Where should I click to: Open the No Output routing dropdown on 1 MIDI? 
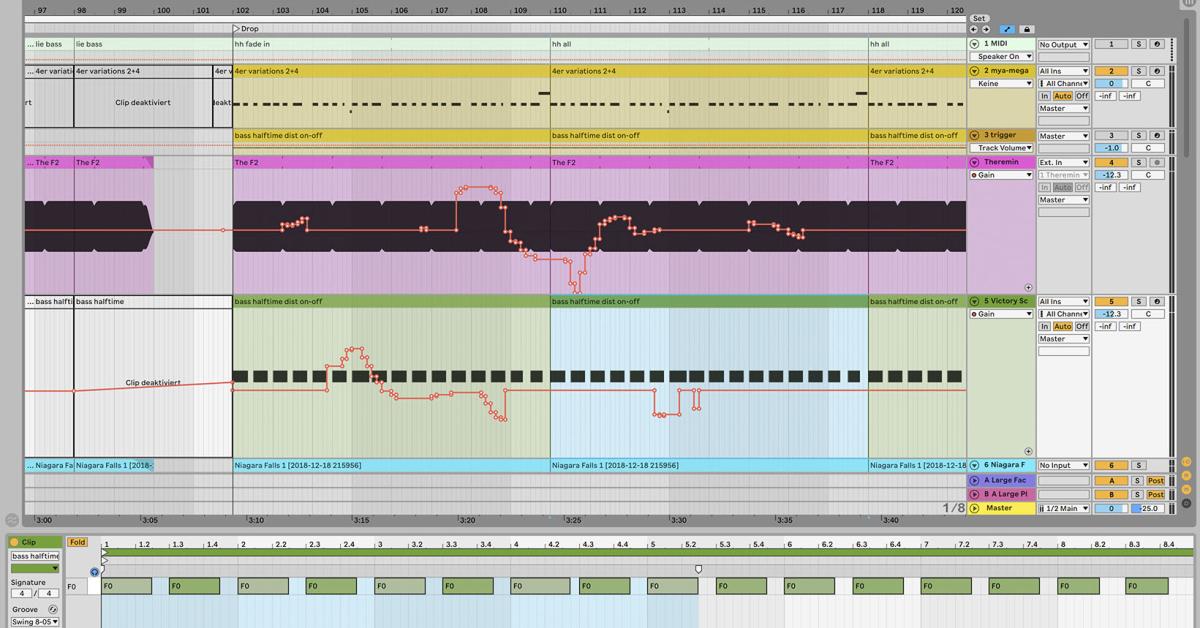pyautogui.click(x=1064, y=44)
